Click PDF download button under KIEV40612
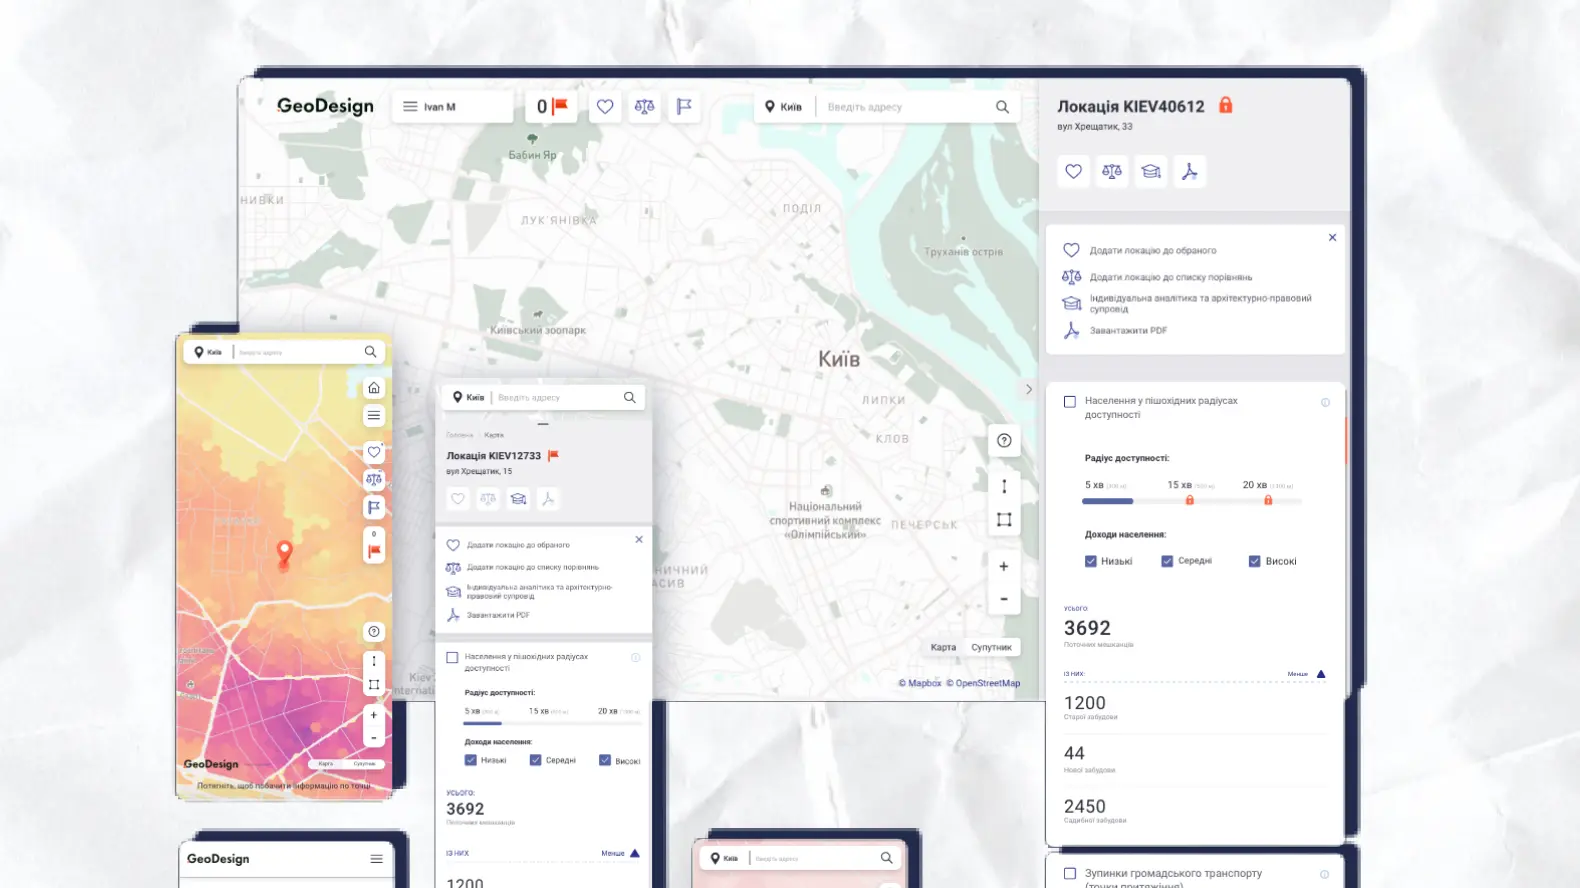The height and width of the screenshot is (888, 1580). [x=1190, y=171]
